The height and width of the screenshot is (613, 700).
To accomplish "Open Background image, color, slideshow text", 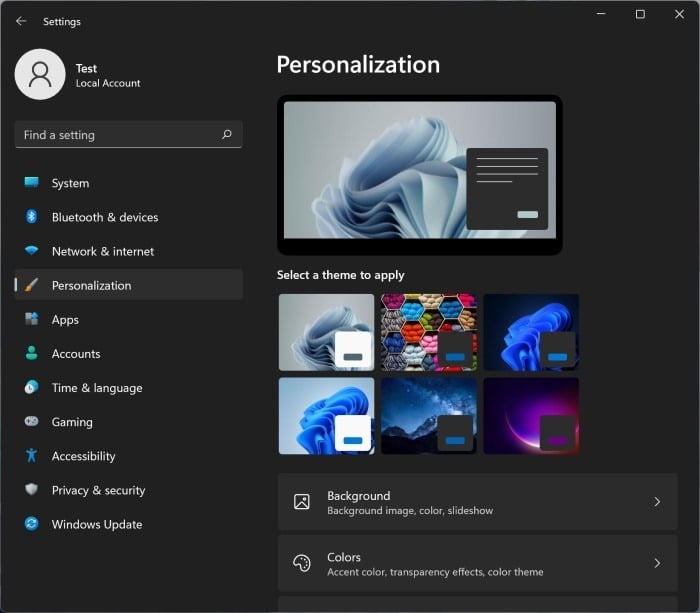I will click(x=410, y=511).
